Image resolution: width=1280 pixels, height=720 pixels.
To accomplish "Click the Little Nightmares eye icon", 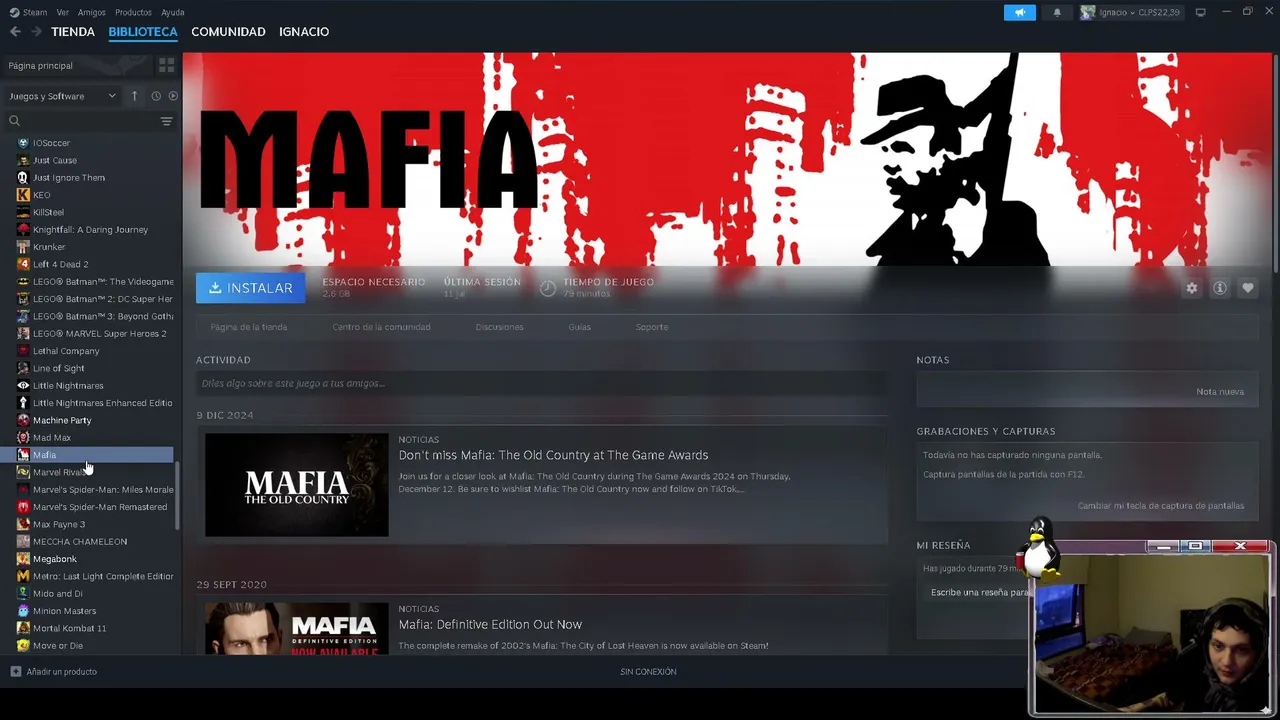I will (23, 385).
